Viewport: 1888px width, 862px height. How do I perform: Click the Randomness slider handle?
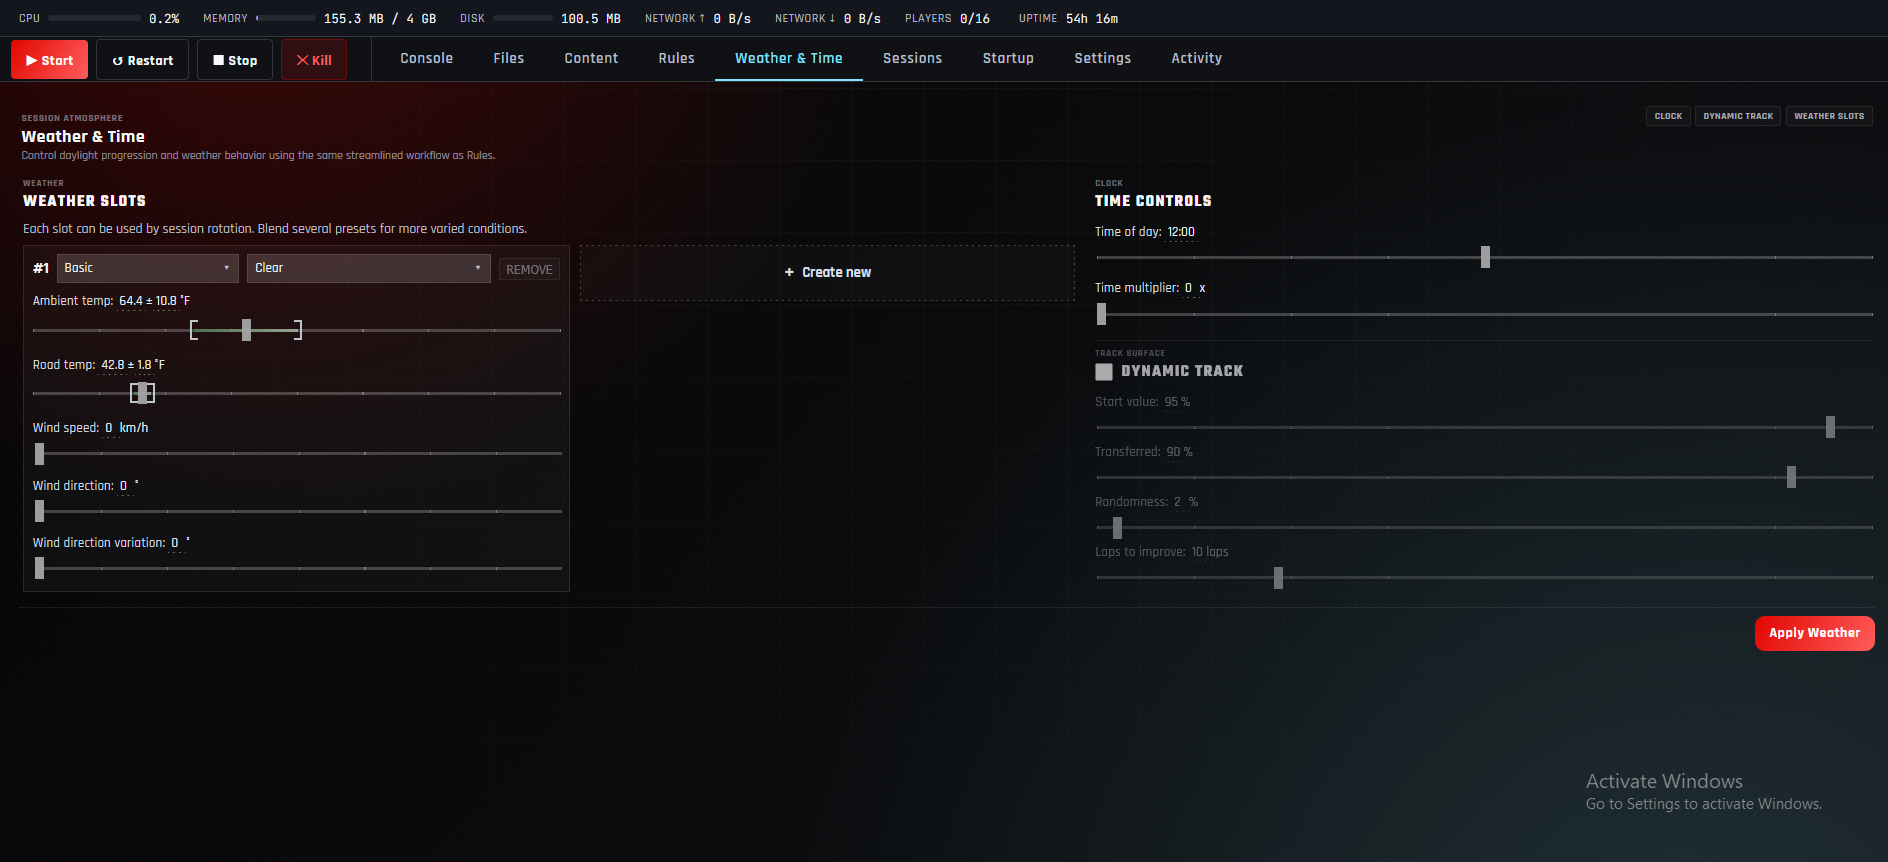point(1117,527)
